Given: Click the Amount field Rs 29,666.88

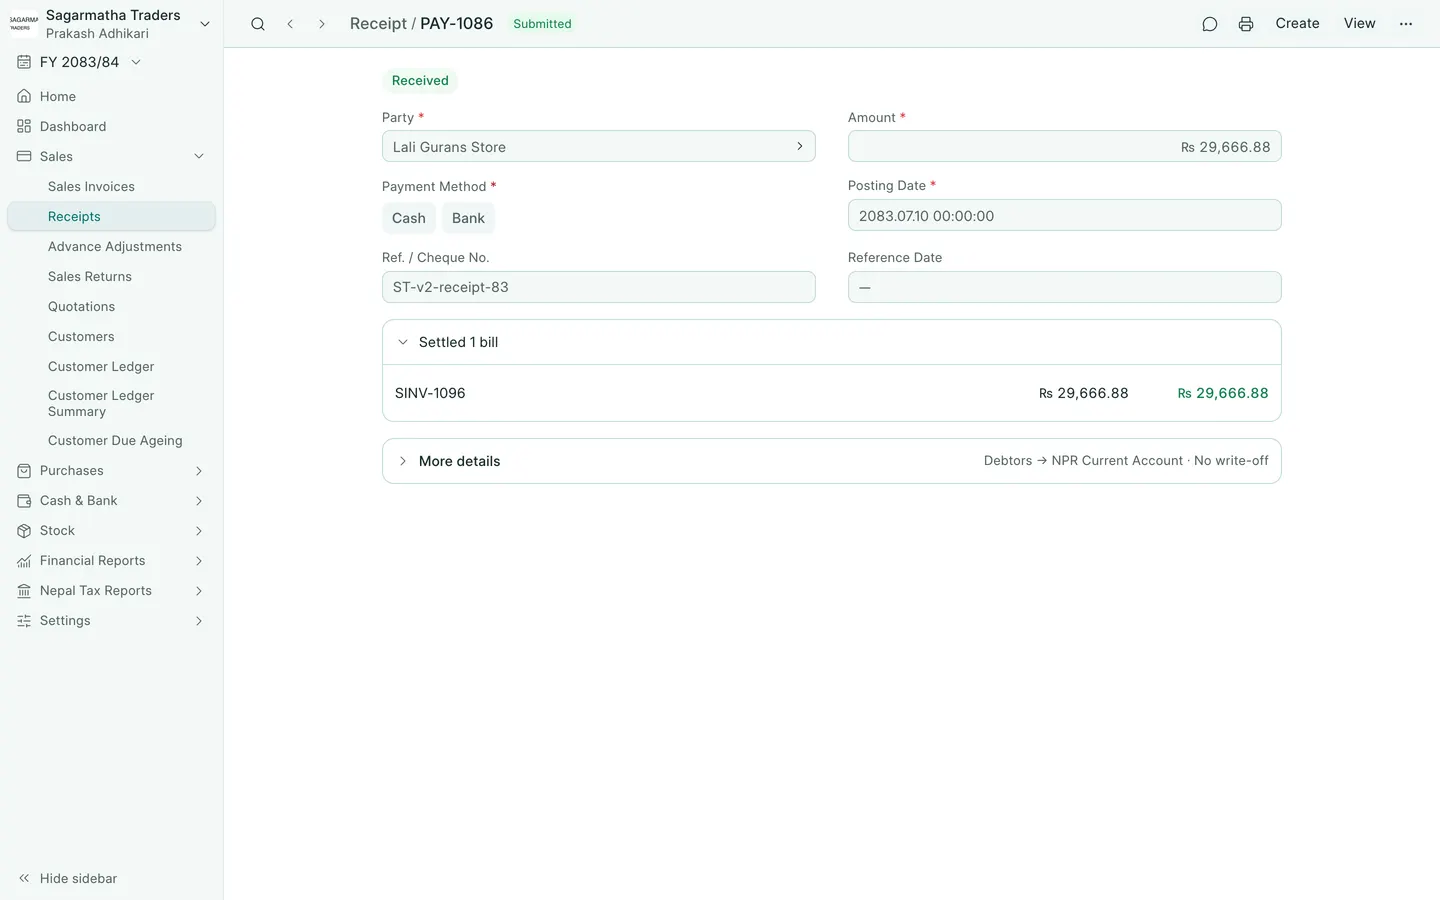Looking at the screenshot, I should [1064, 147].
